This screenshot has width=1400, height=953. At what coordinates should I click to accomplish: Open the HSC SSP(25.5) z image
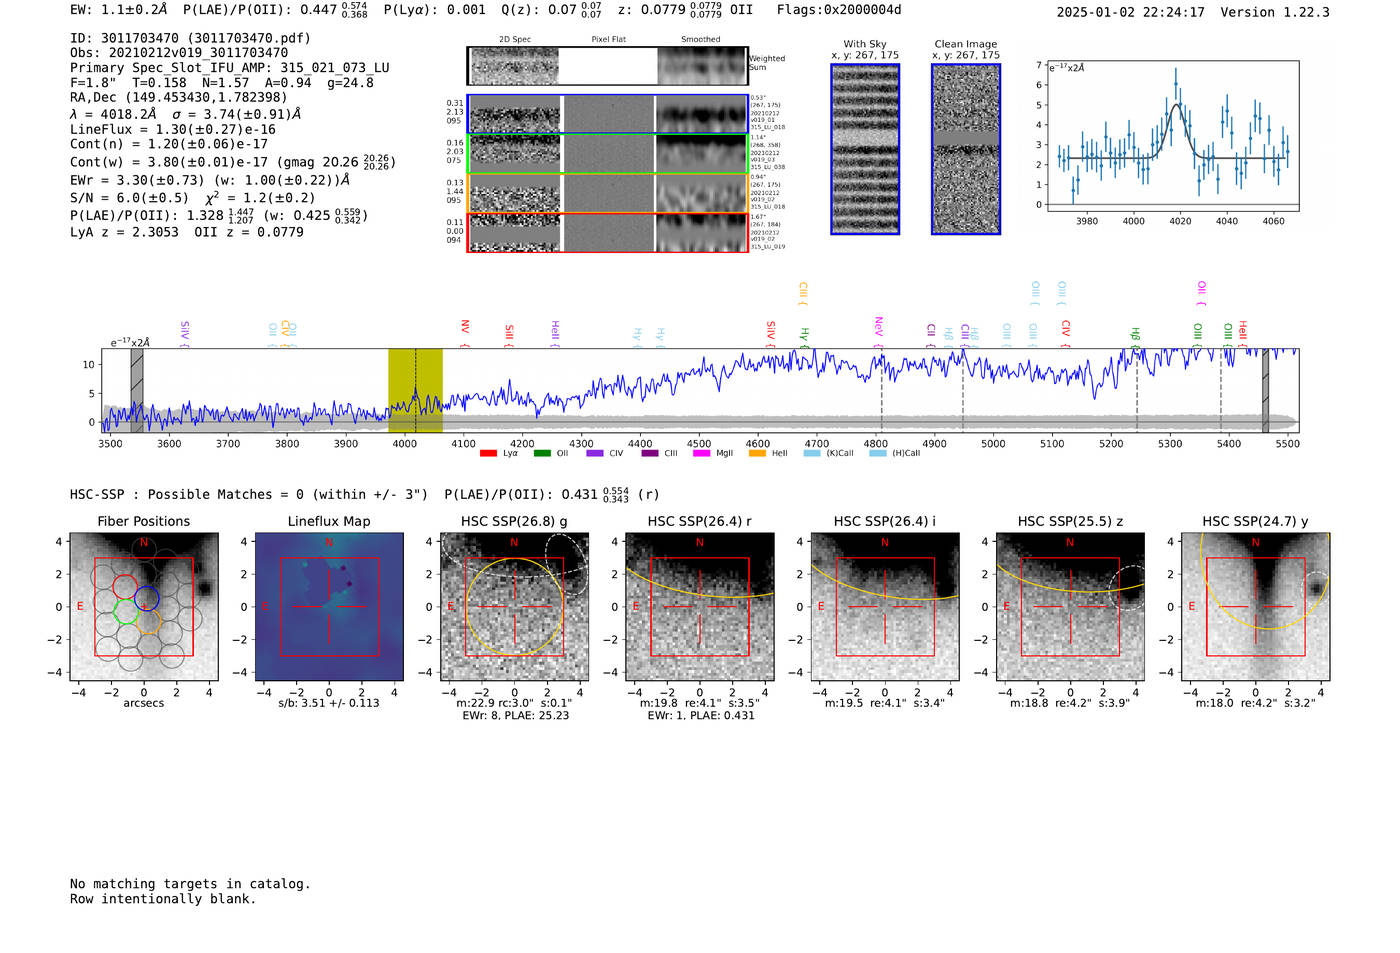1070,606
